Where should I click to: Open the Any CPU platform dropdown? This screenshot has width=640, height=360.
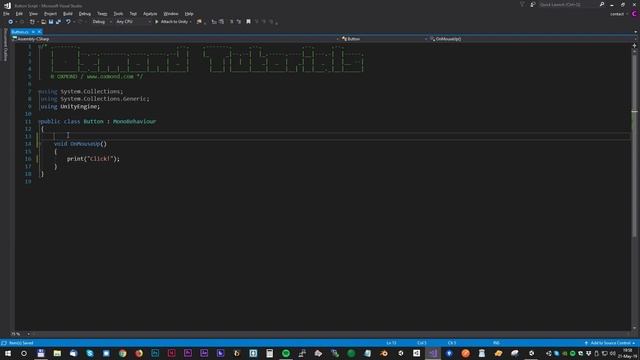coord(133,22)
